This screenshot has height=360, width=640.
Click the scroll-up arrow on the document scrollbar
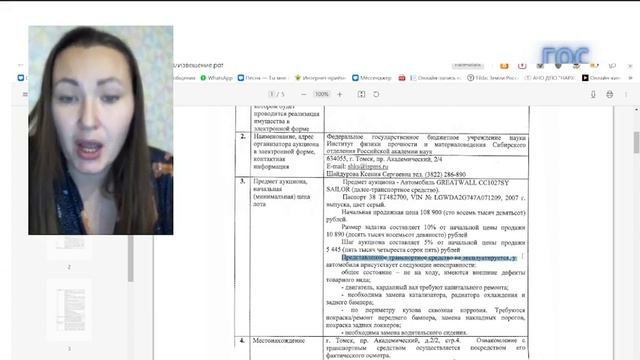pyautogui.click(x=636, y=109)
